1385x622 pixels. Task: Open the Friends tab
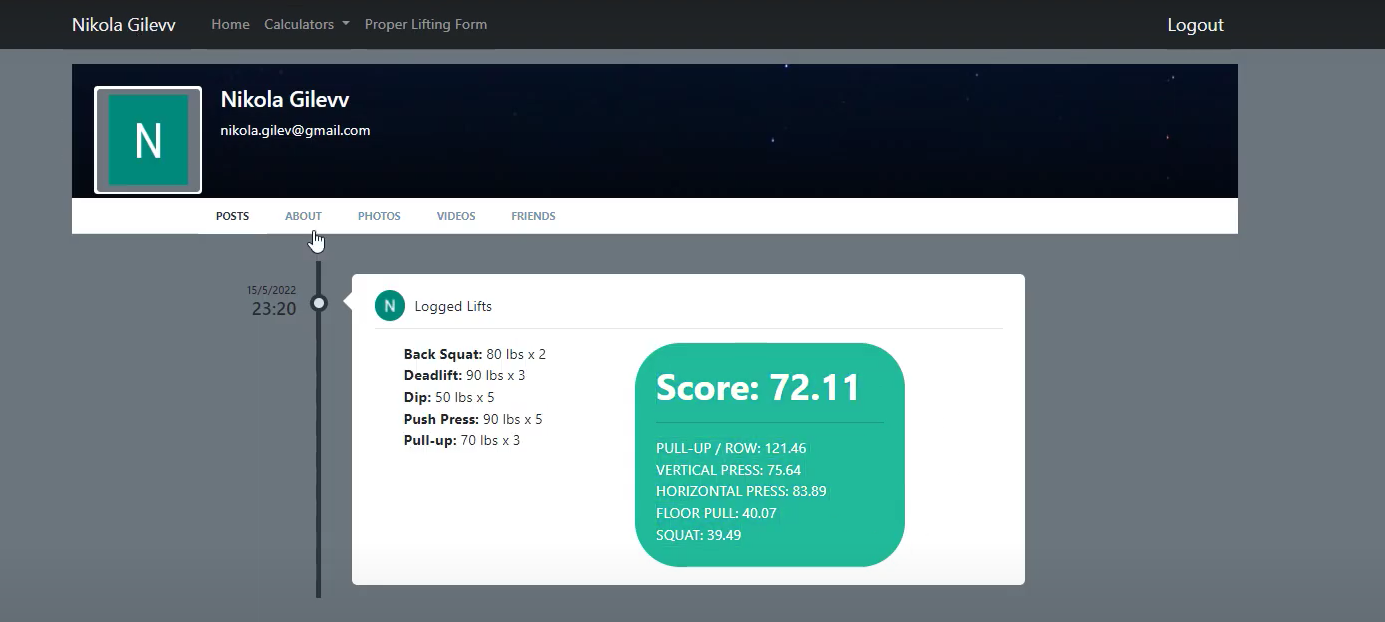click(x=533, y=216)
